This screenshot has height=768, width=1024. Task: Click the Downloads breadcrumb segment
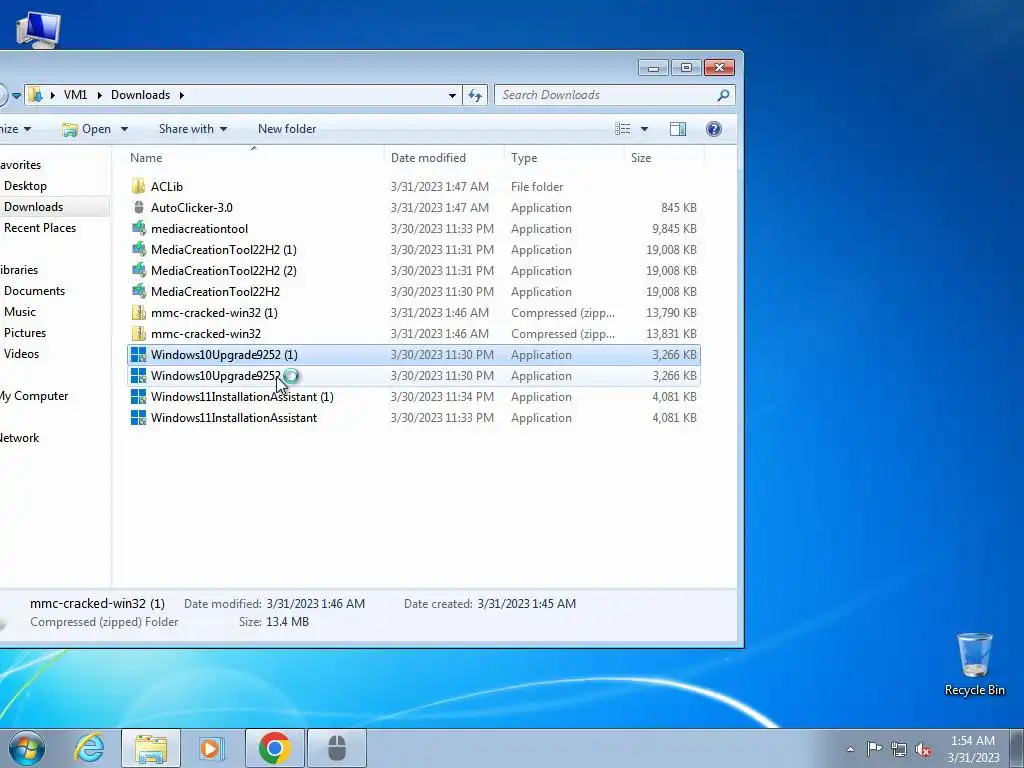pos(140,95)
